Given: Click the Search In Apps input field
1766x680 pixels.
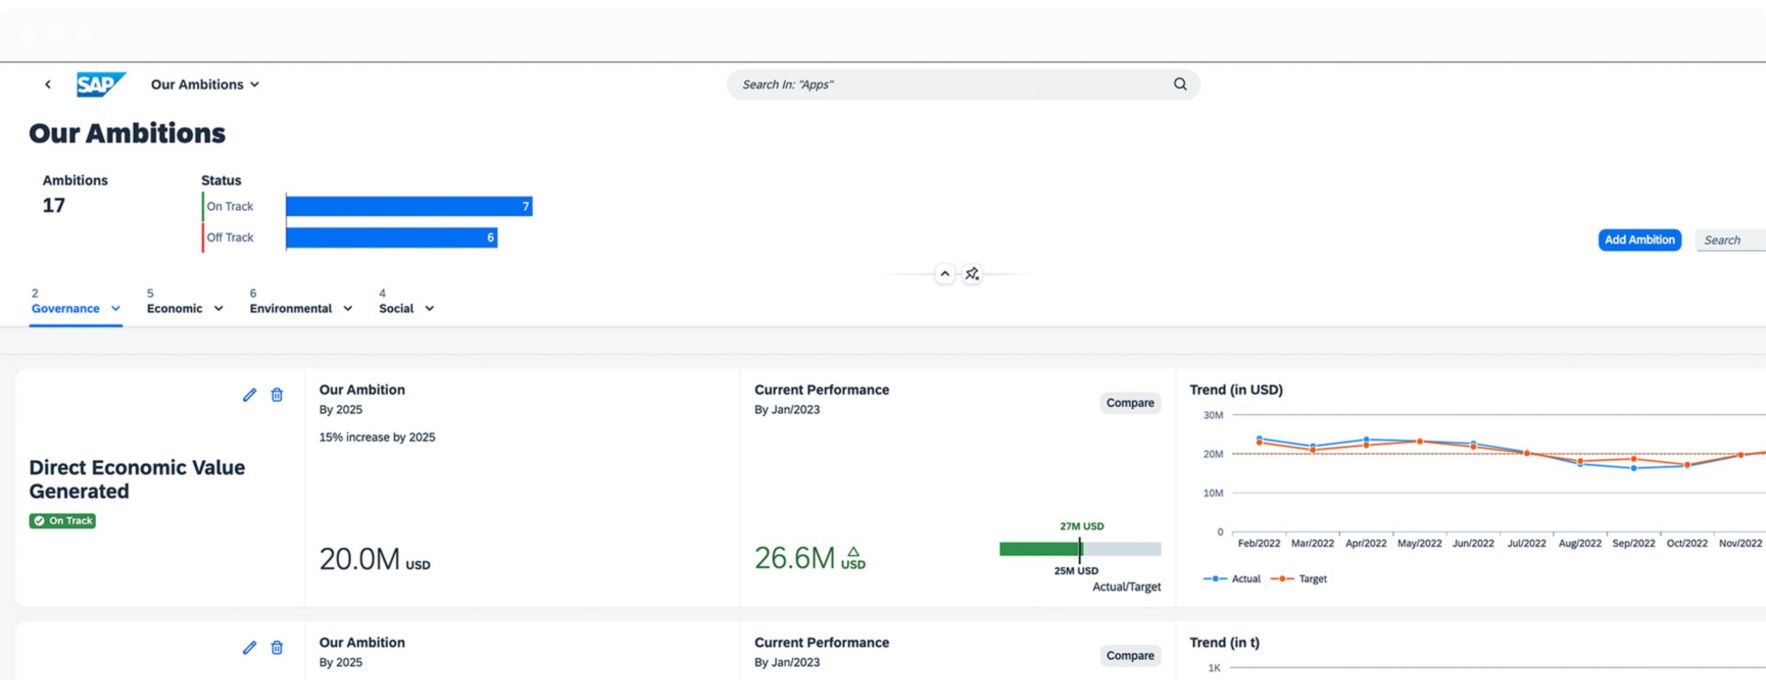Looking at the screenshot, I should [x=950, y=85].
